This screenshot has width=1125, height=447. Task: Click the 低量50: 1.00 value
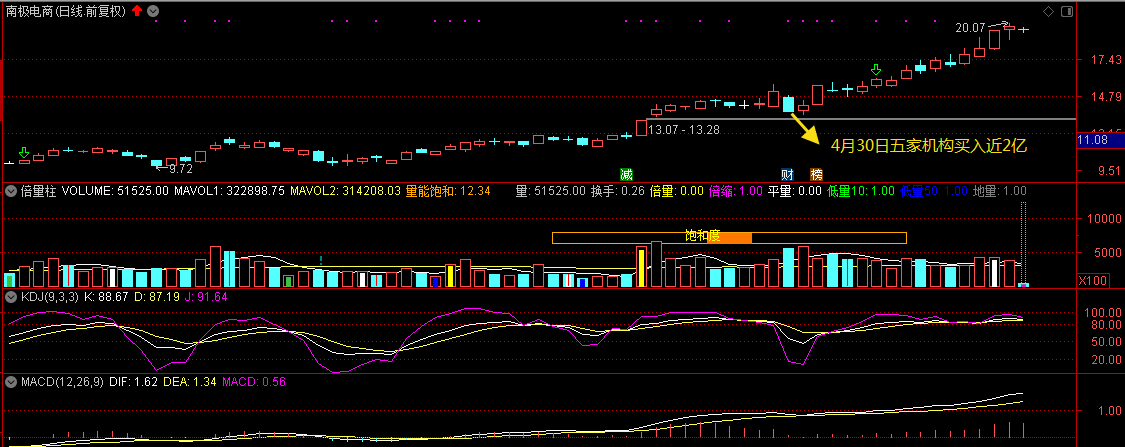click(x=933, y=192)
